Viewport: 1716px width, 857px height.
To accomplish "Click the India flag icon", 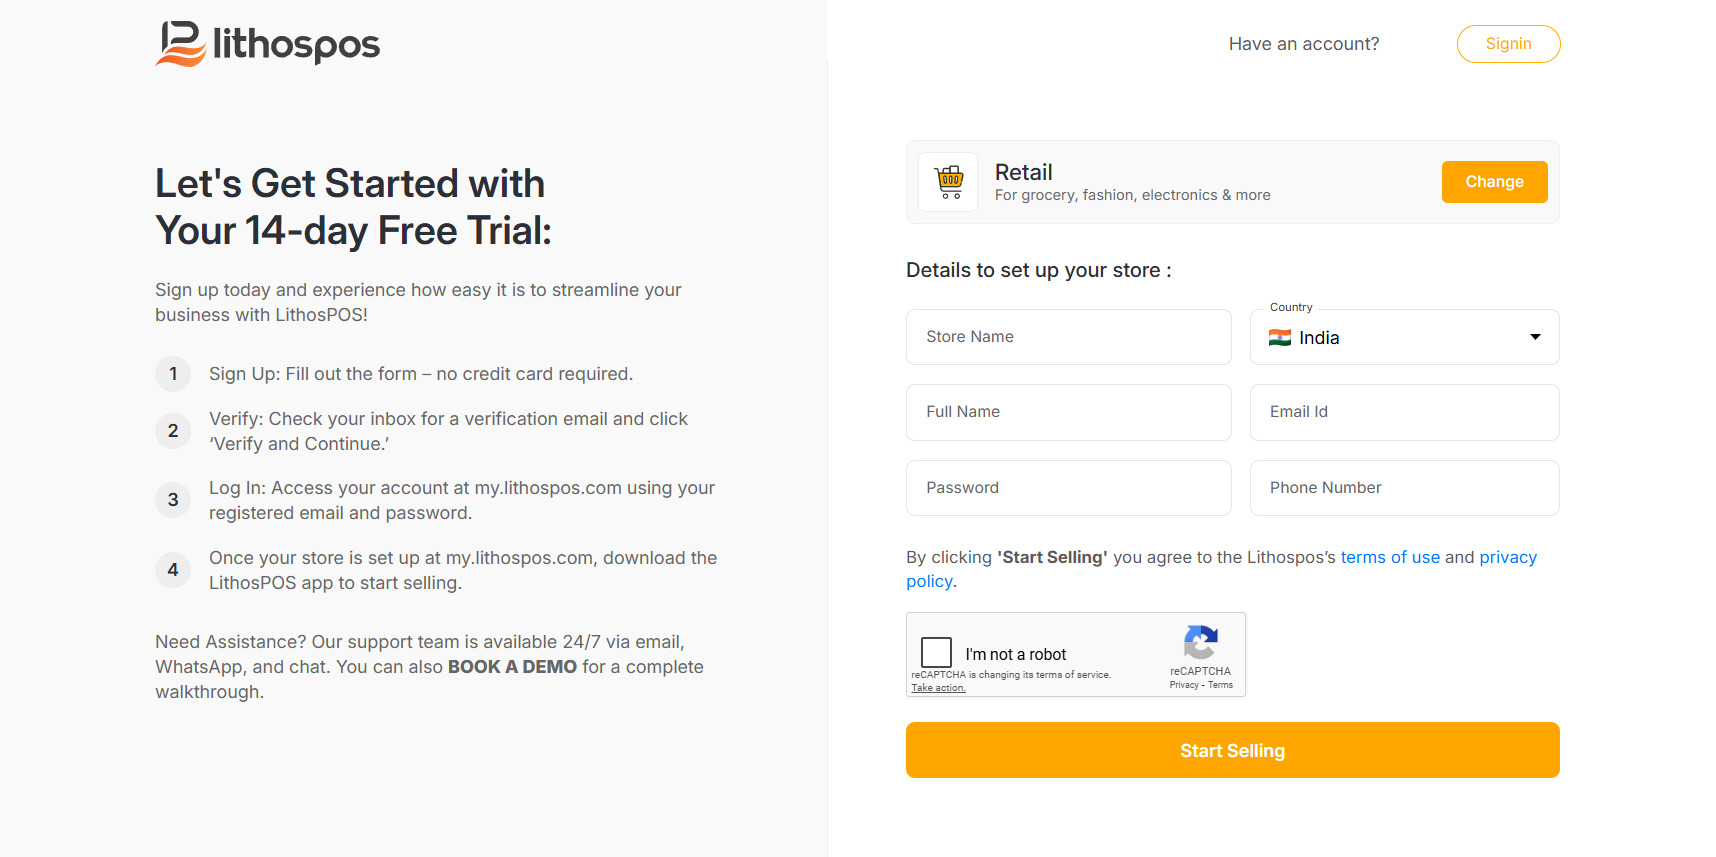I will (x=1279, y=338).
